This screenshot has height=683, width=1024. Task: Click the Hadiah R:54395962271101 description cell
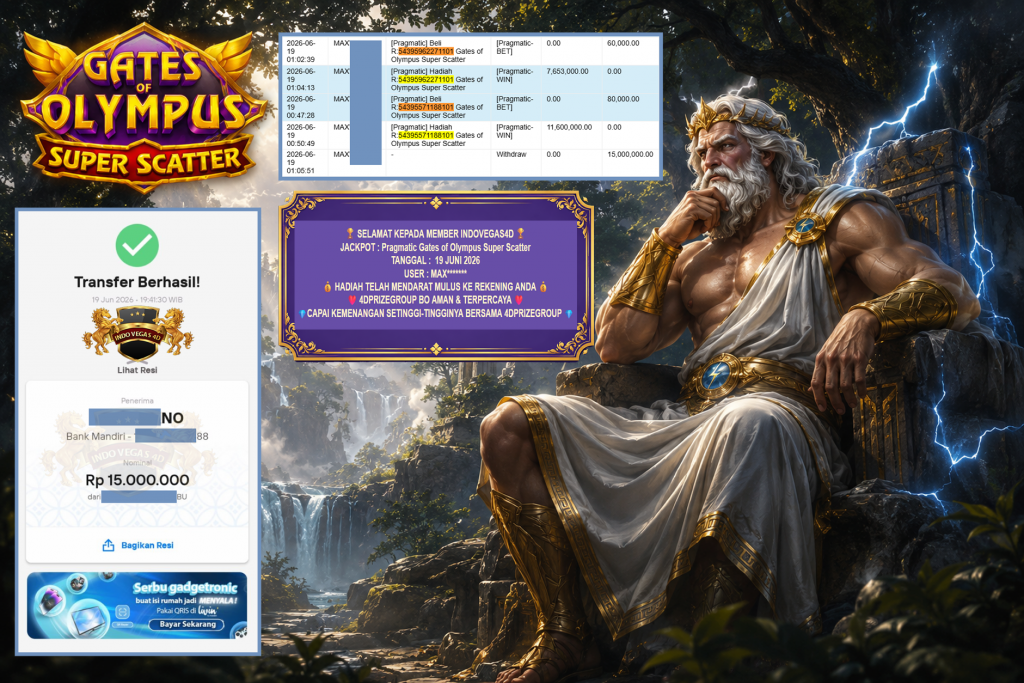tap(437, 79)
